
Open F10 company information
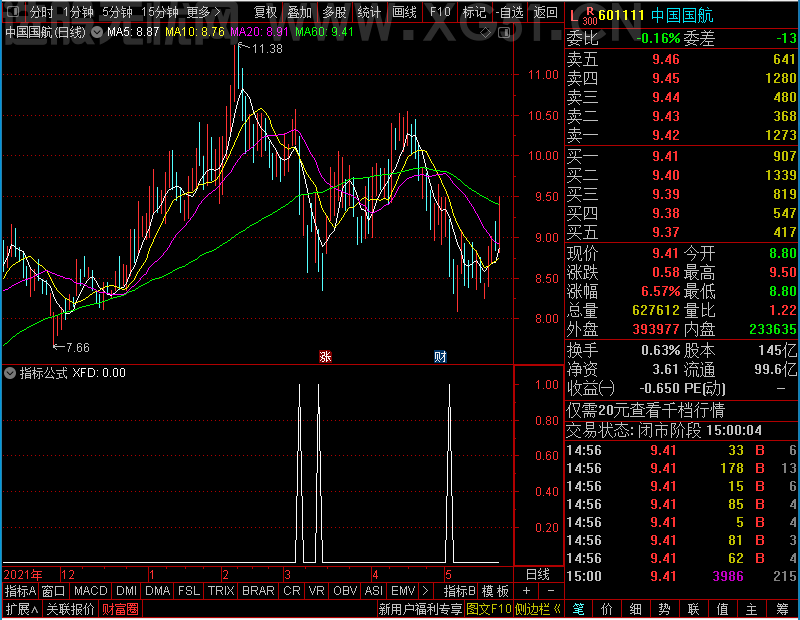pos(440,12)
